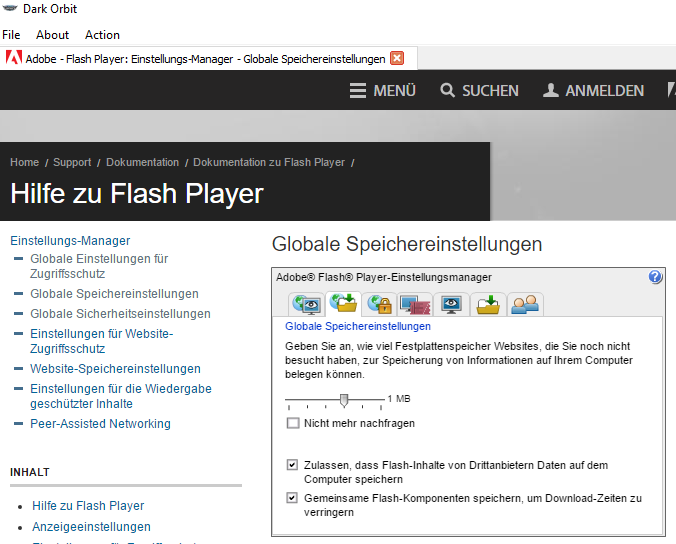Open sidebar 'Globale Speichereinstellungen' link

point(114,294)
